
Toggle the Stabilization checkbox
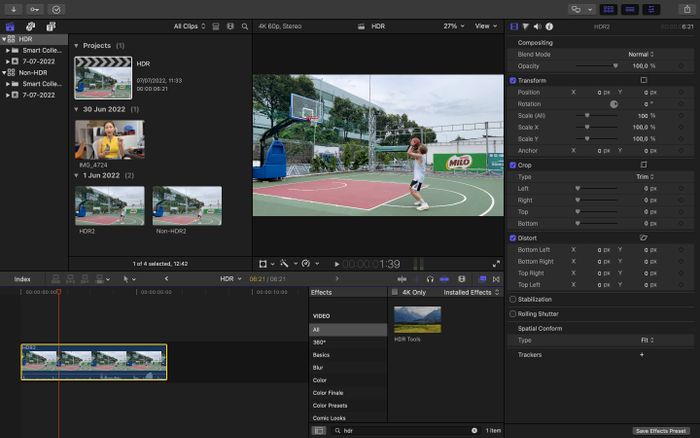[x=513, y=299]
